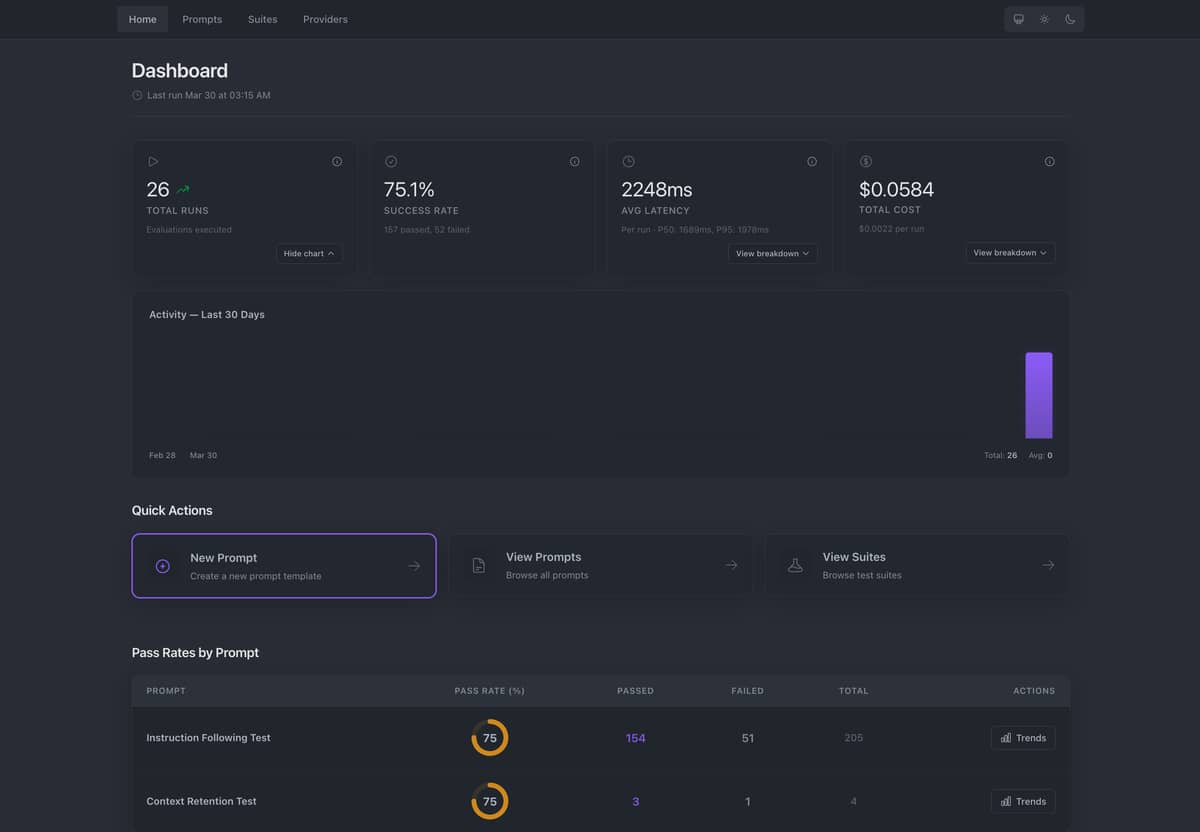This screenshot has width=1200, height=832.
Task: Expand View breakdown under Total Cost
Action: coord(1010,253)
